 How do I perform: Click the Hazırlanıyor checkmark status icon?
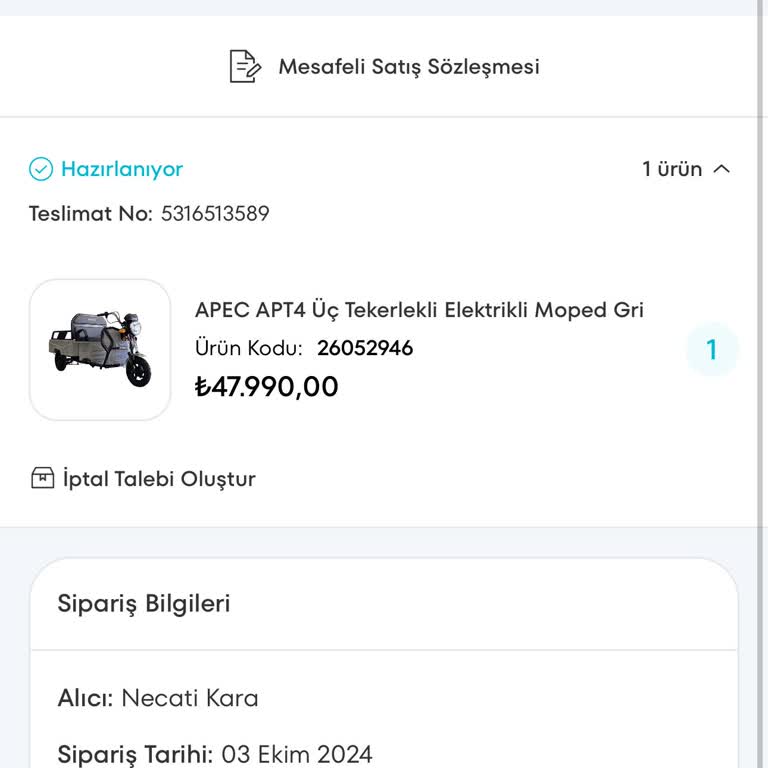click(41, 169)
